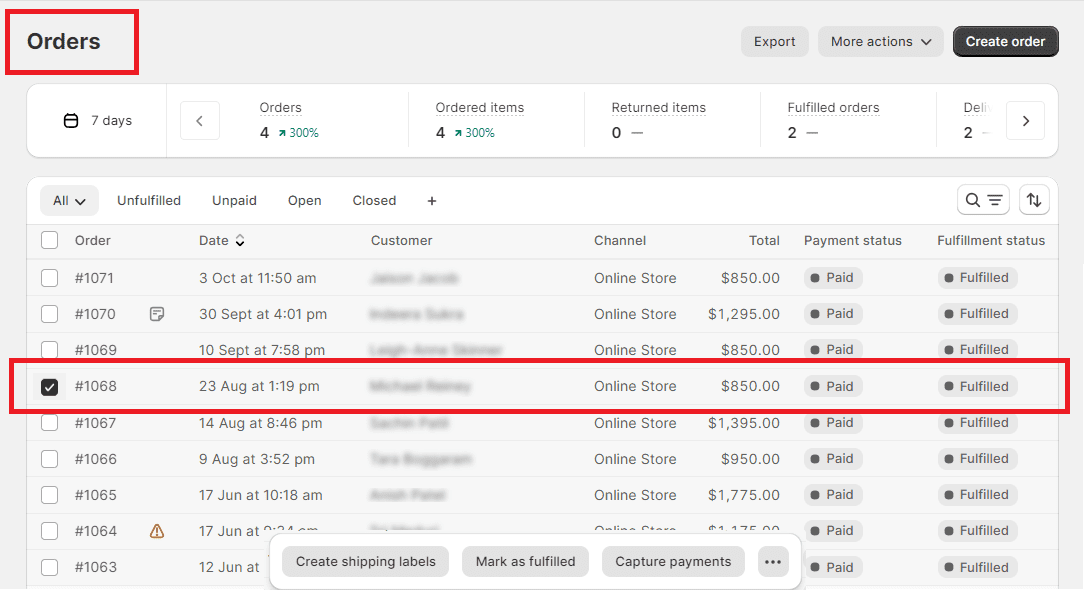Go to previous analytics metrics arrow

click(200, 121)
